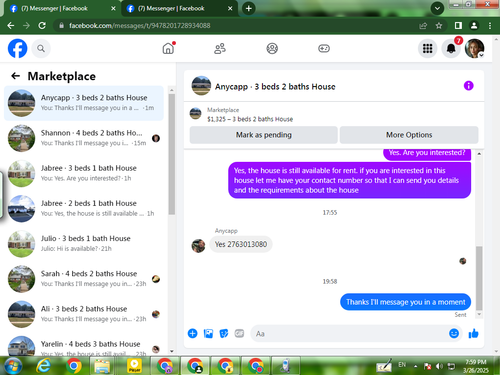Open the Chrome three-dot menu
Image resolution: width=500 pixels, height=375 pixels.
(x=489, y=25)
